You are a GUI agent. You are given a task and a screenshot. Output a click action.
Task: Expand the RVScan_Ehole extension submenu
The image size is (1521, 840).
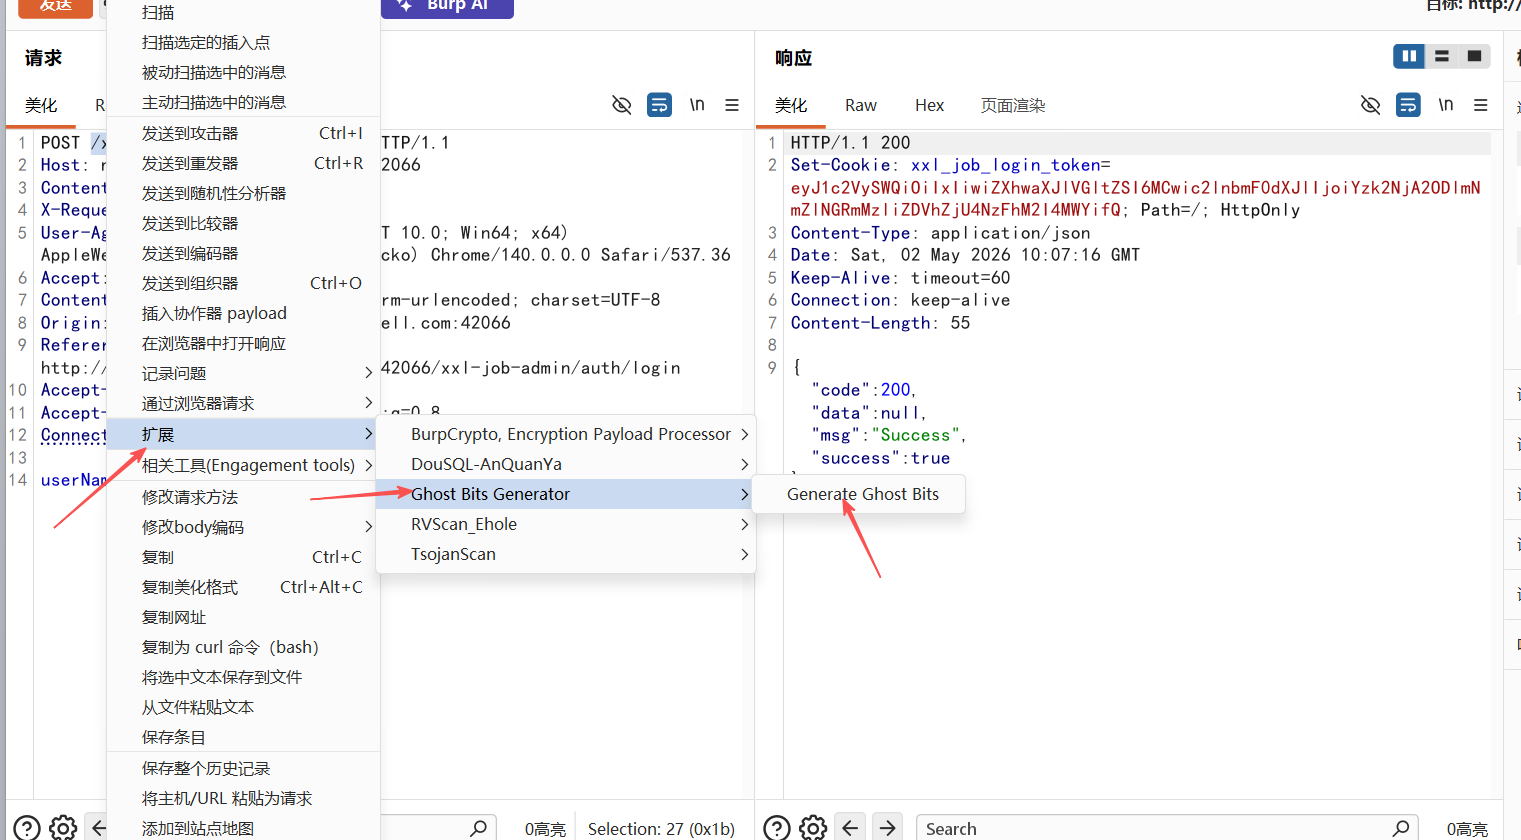pos(566,524)
